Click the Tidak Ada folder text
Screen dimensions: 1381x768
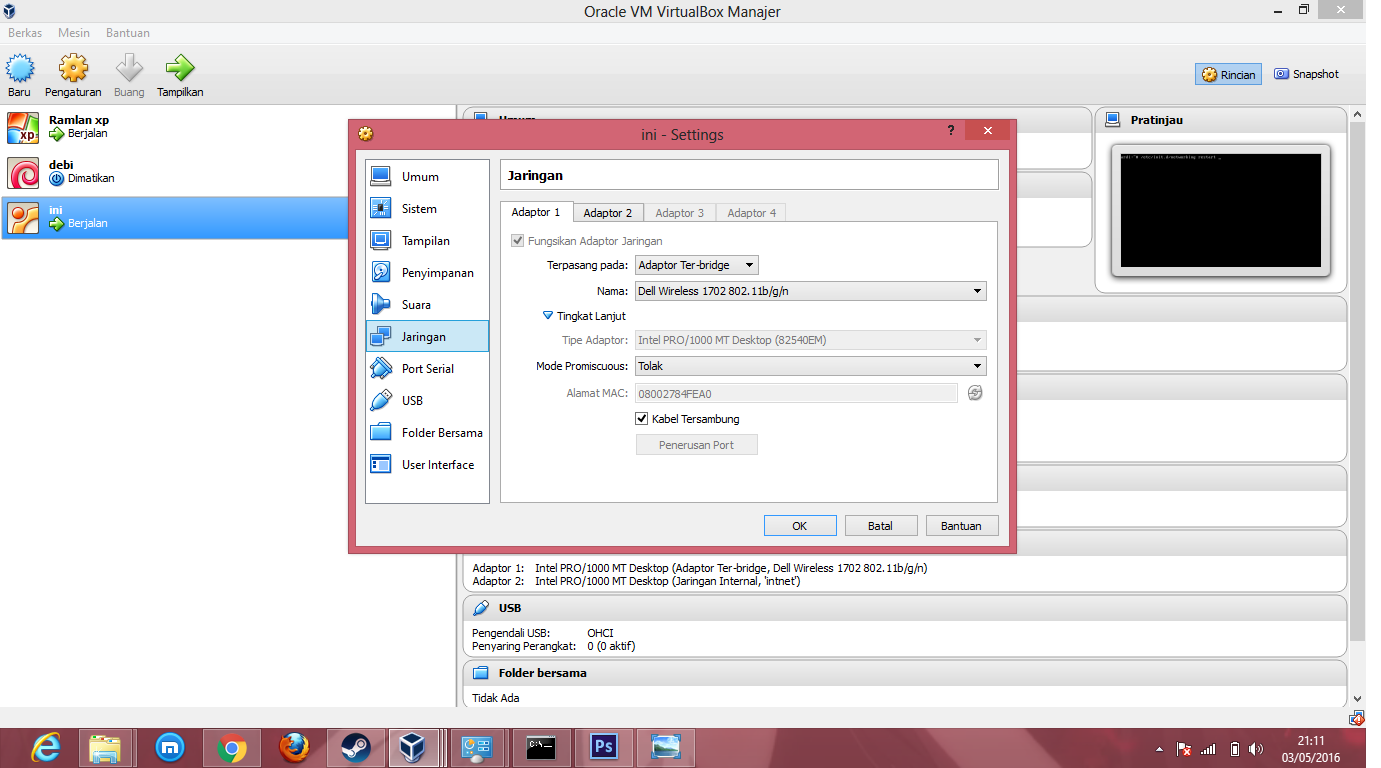coord(495,698)
